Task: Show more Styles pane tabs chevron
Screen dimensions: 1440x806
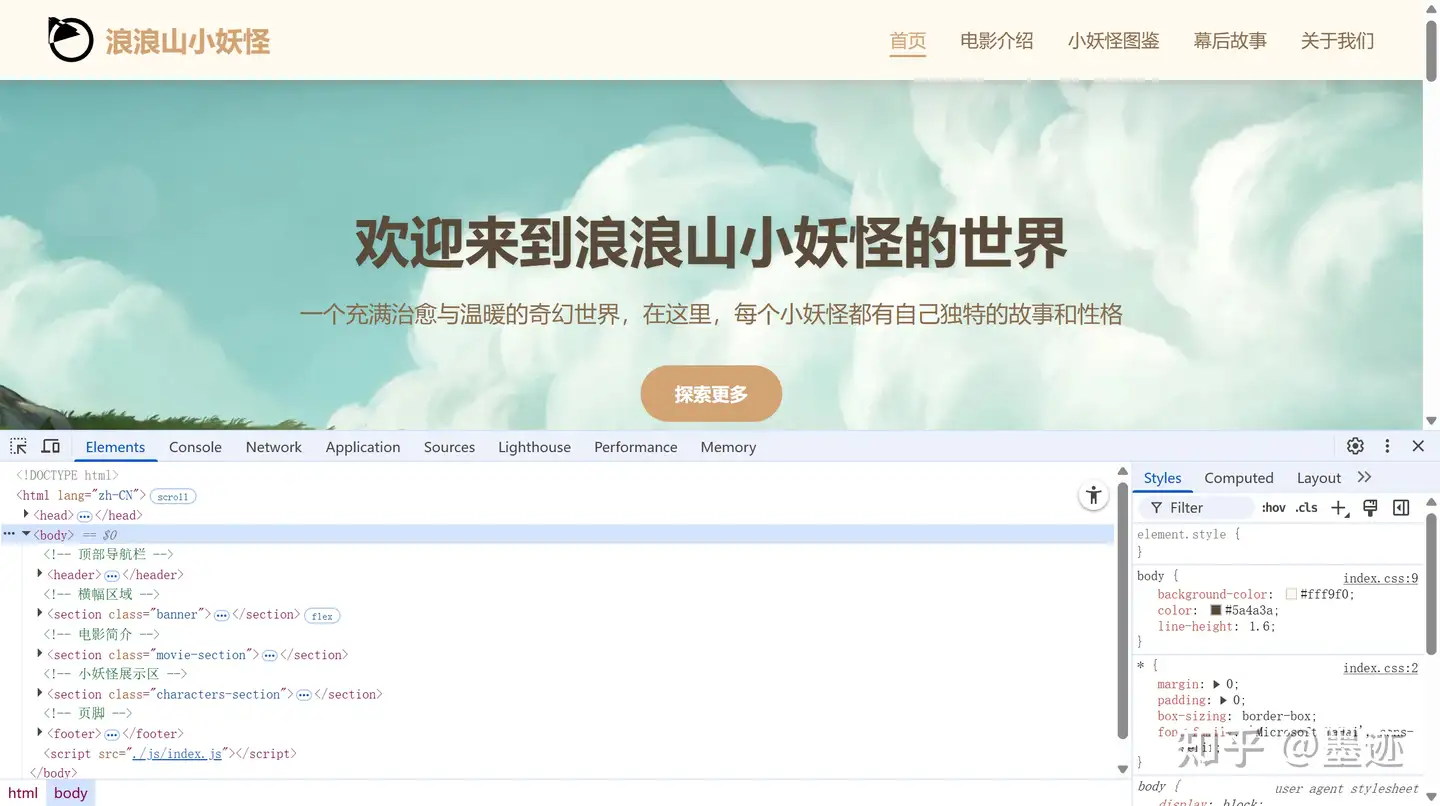Action: pos(1364,477)
